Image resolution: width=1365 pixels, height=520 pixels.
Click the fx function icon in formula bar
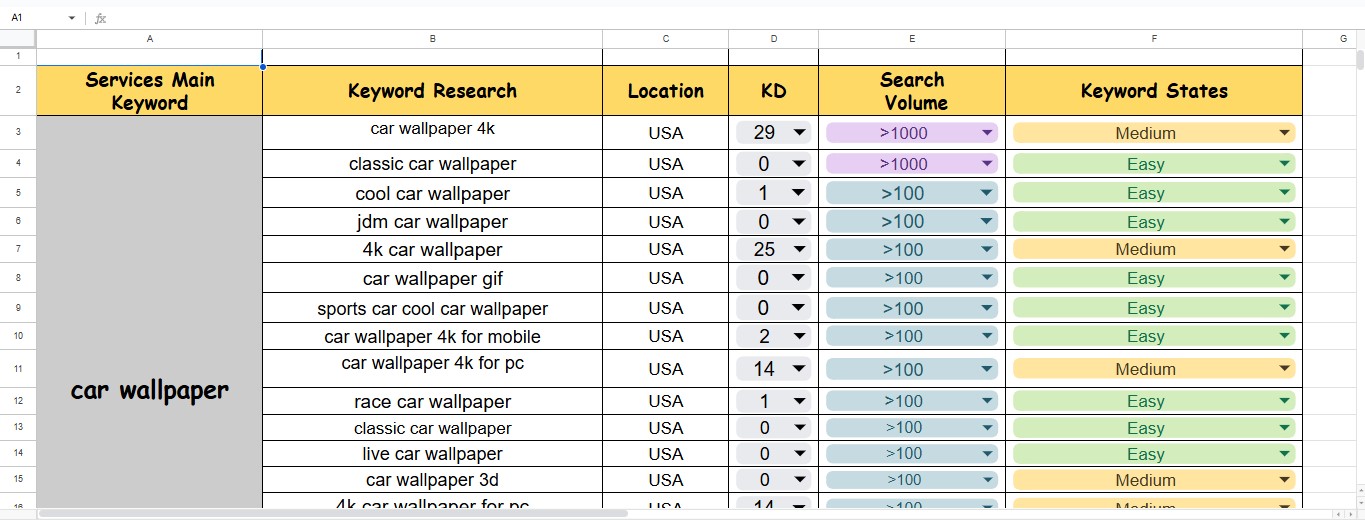[x=100, y=18]
